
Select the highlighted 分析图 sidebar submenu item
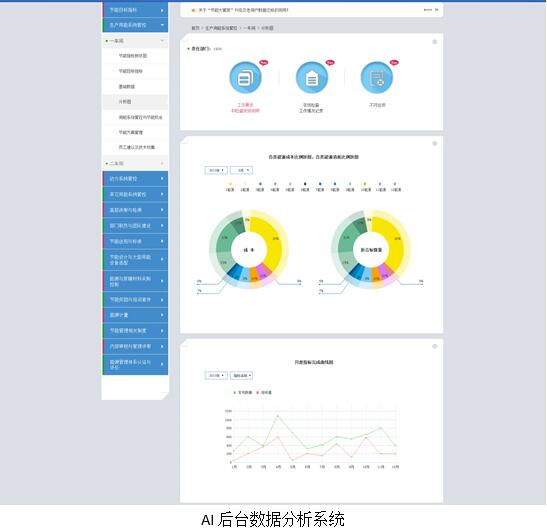coord(135,102)
